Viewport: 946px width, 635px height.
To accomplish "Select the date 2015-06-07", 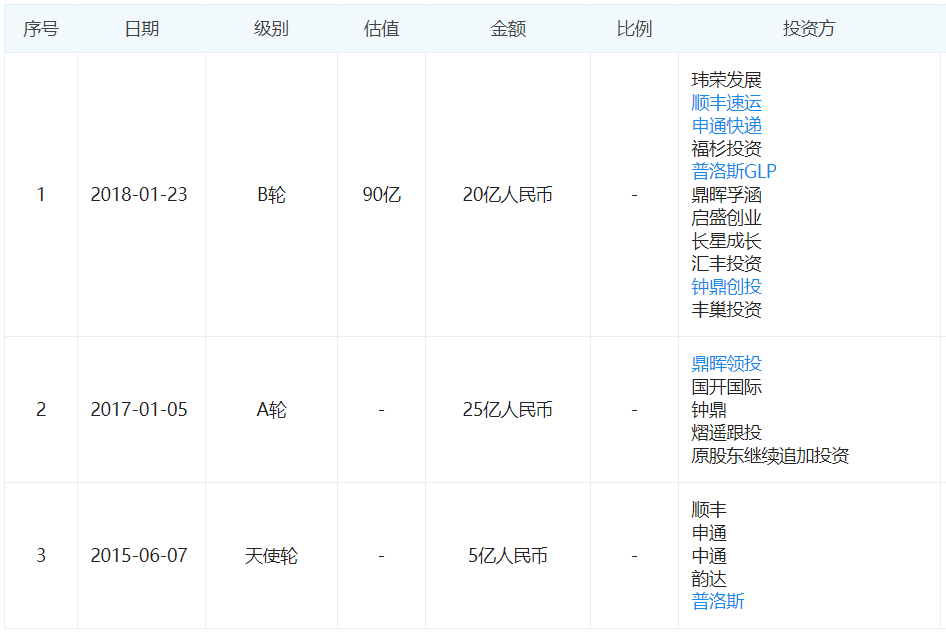I will [139, 555].
